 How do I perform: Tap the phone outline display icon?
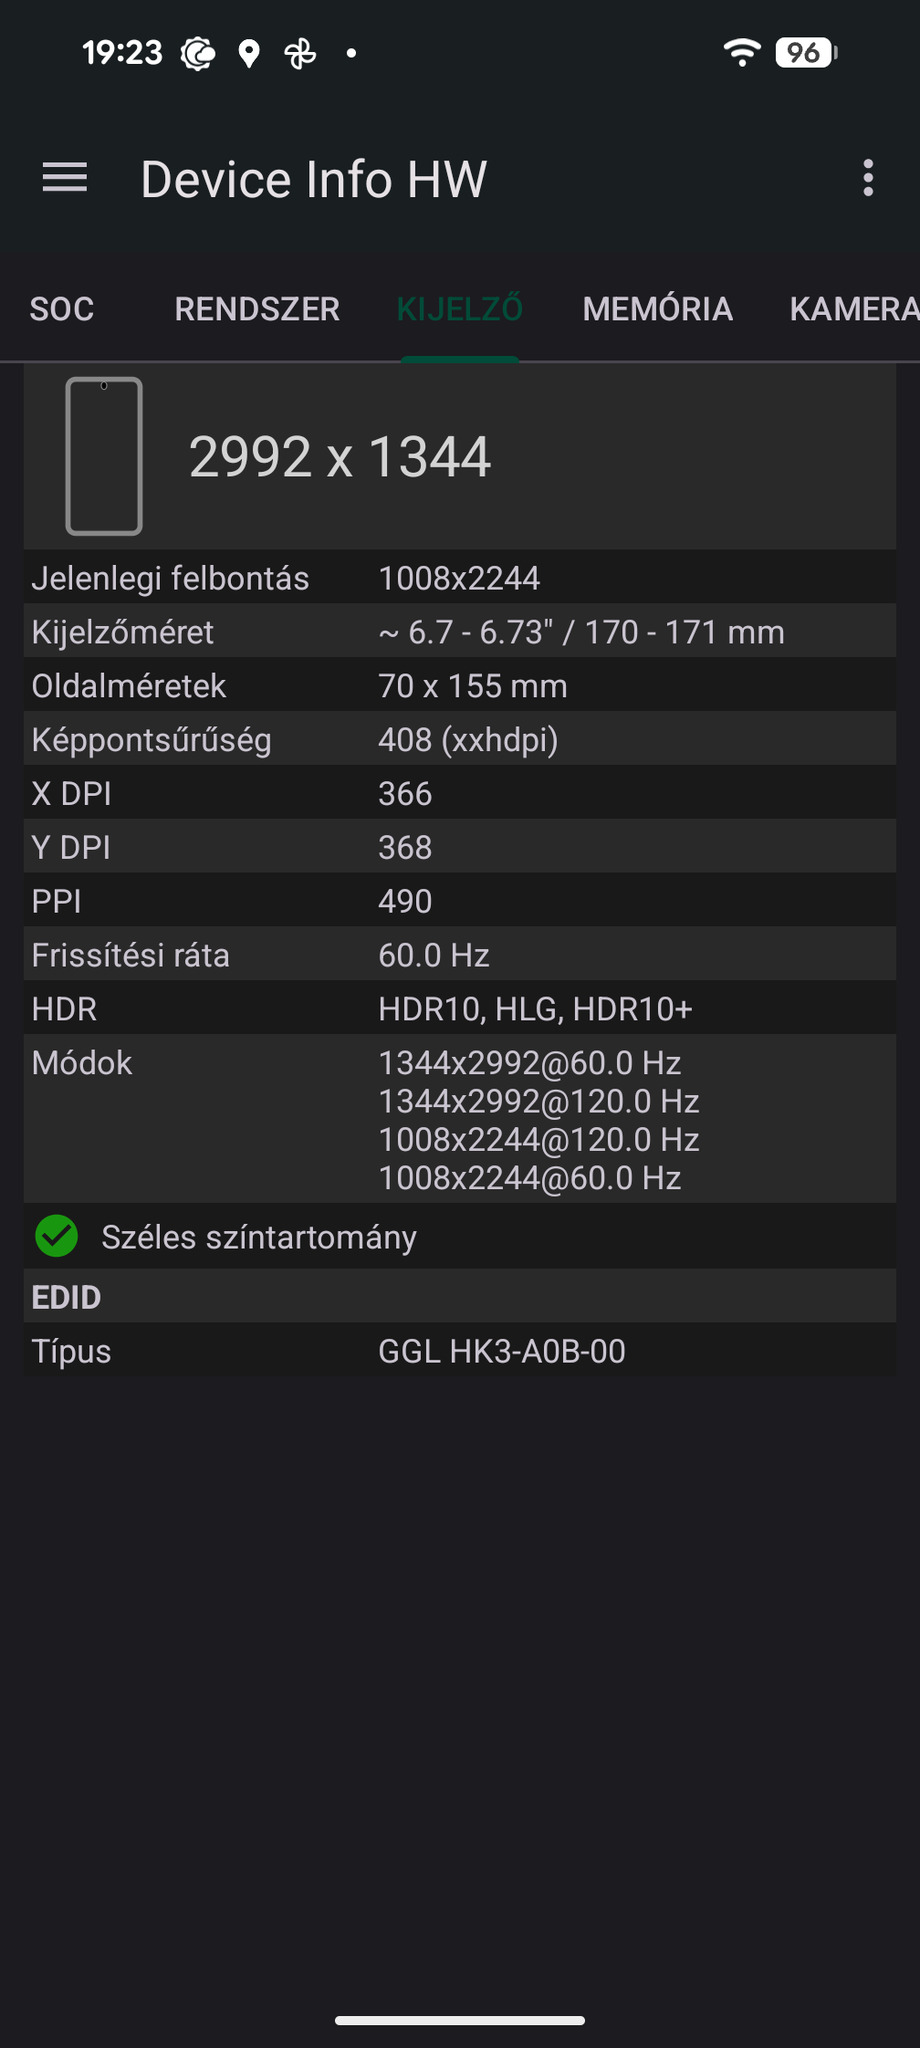104,456
